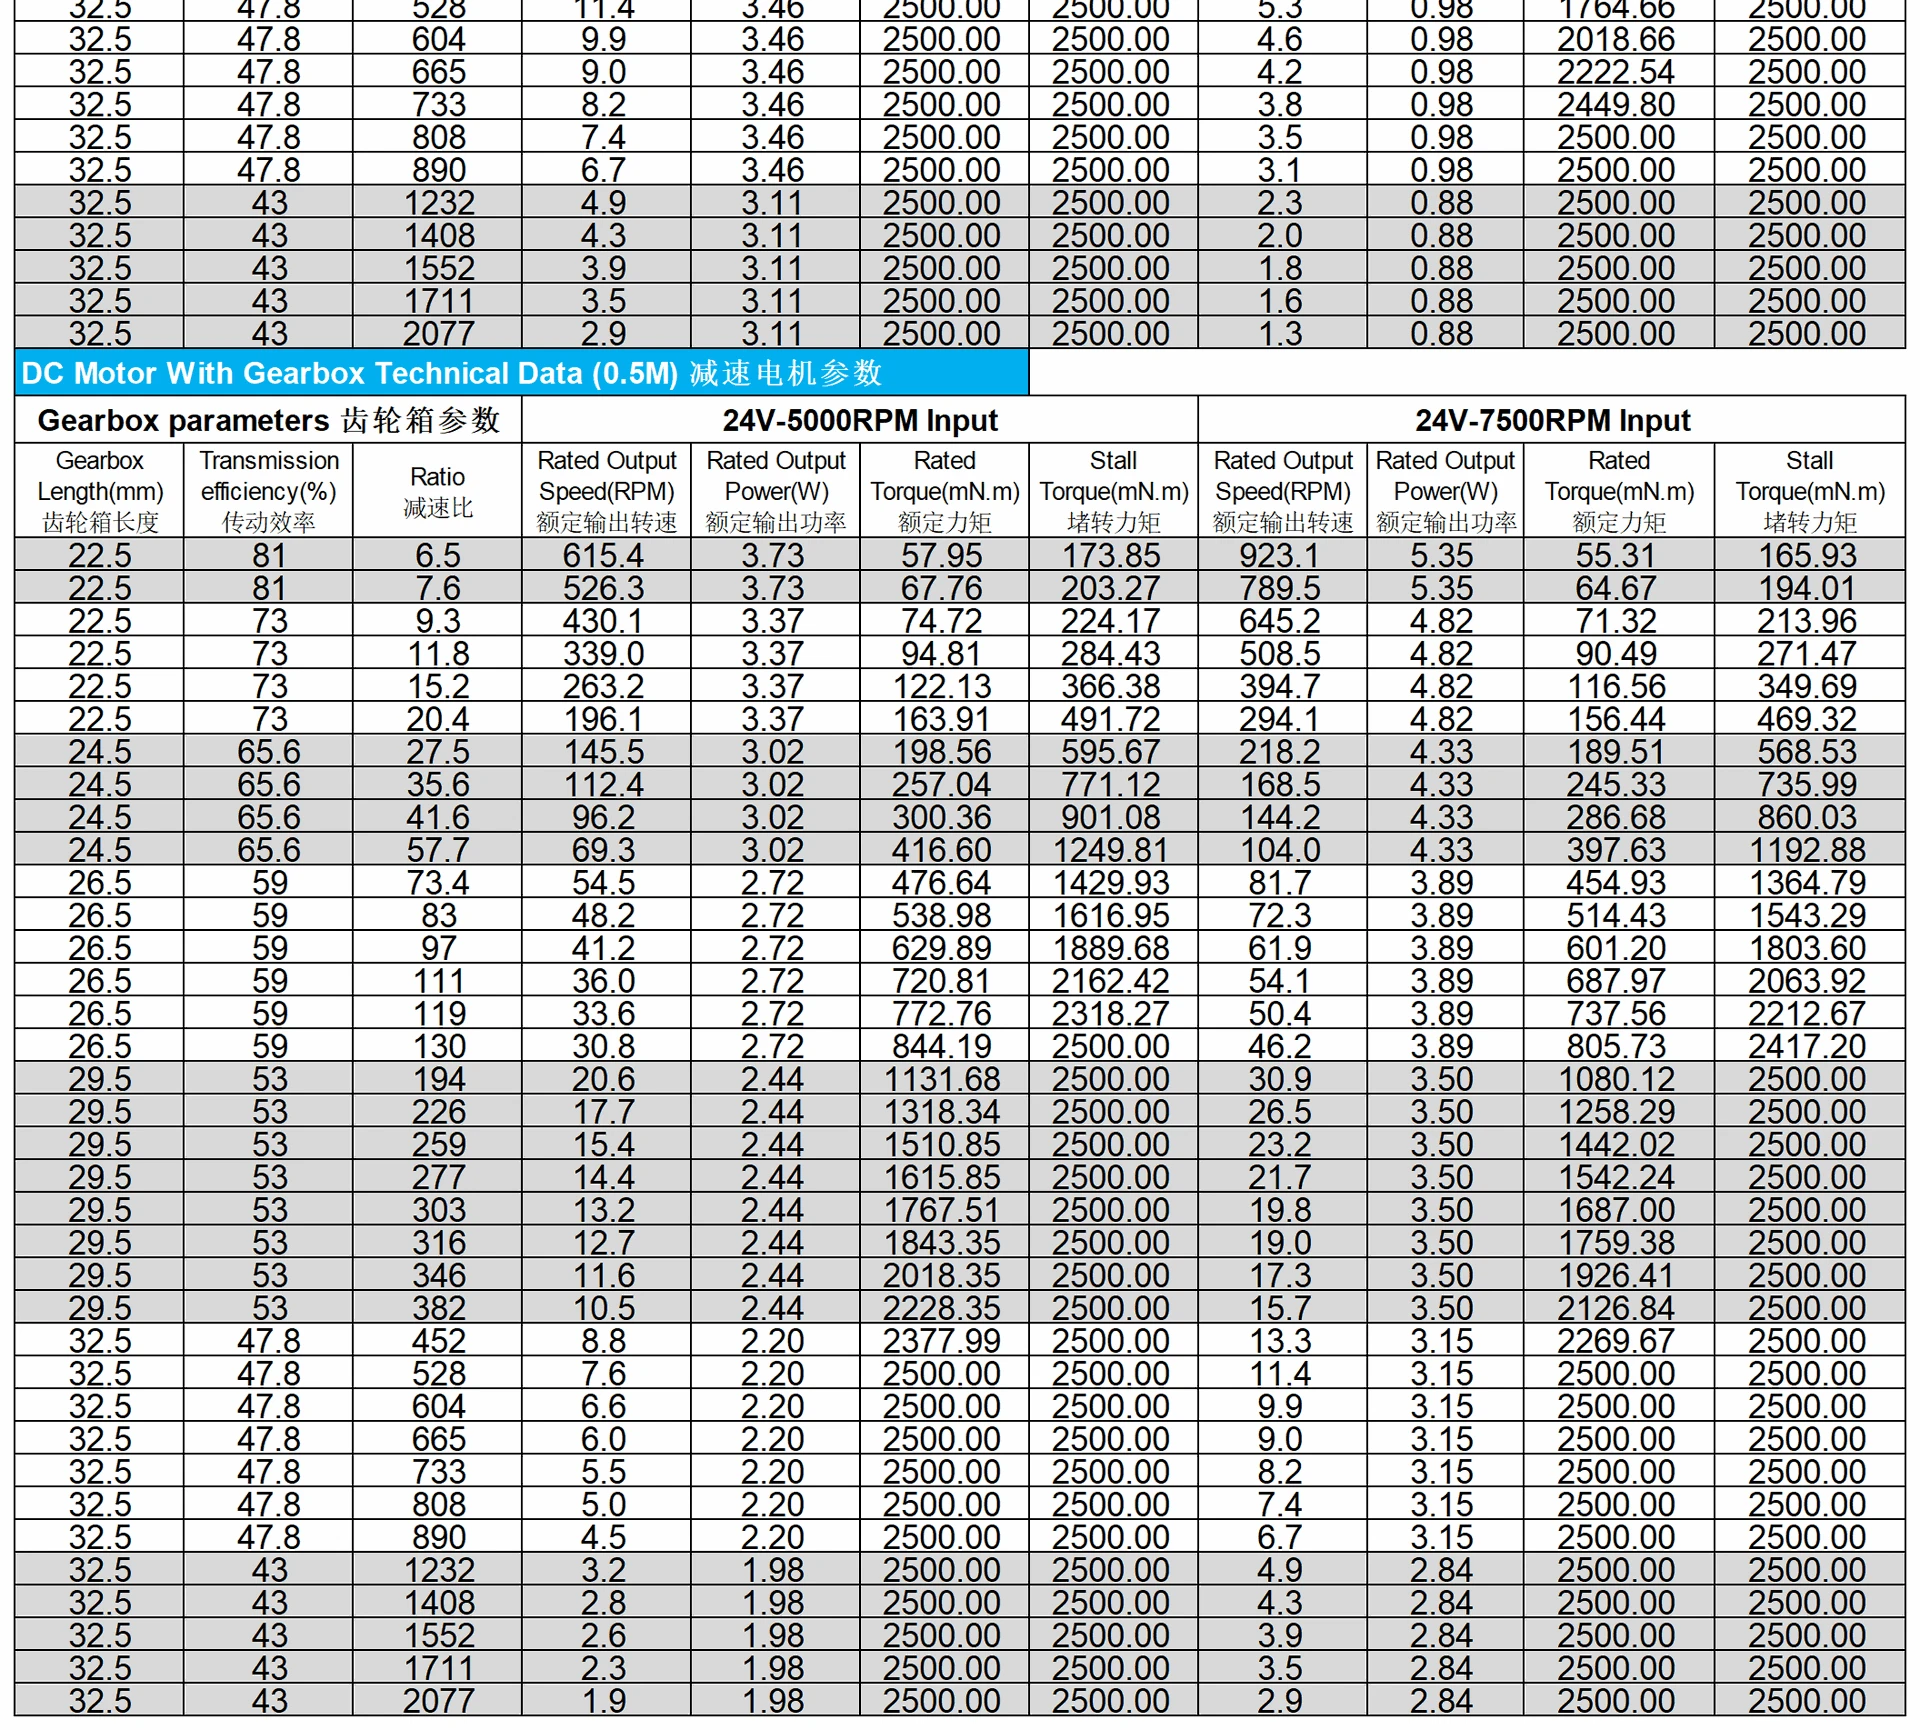Click Stall Torque header under 24V-7500RPM Input

coord(1810,491)
